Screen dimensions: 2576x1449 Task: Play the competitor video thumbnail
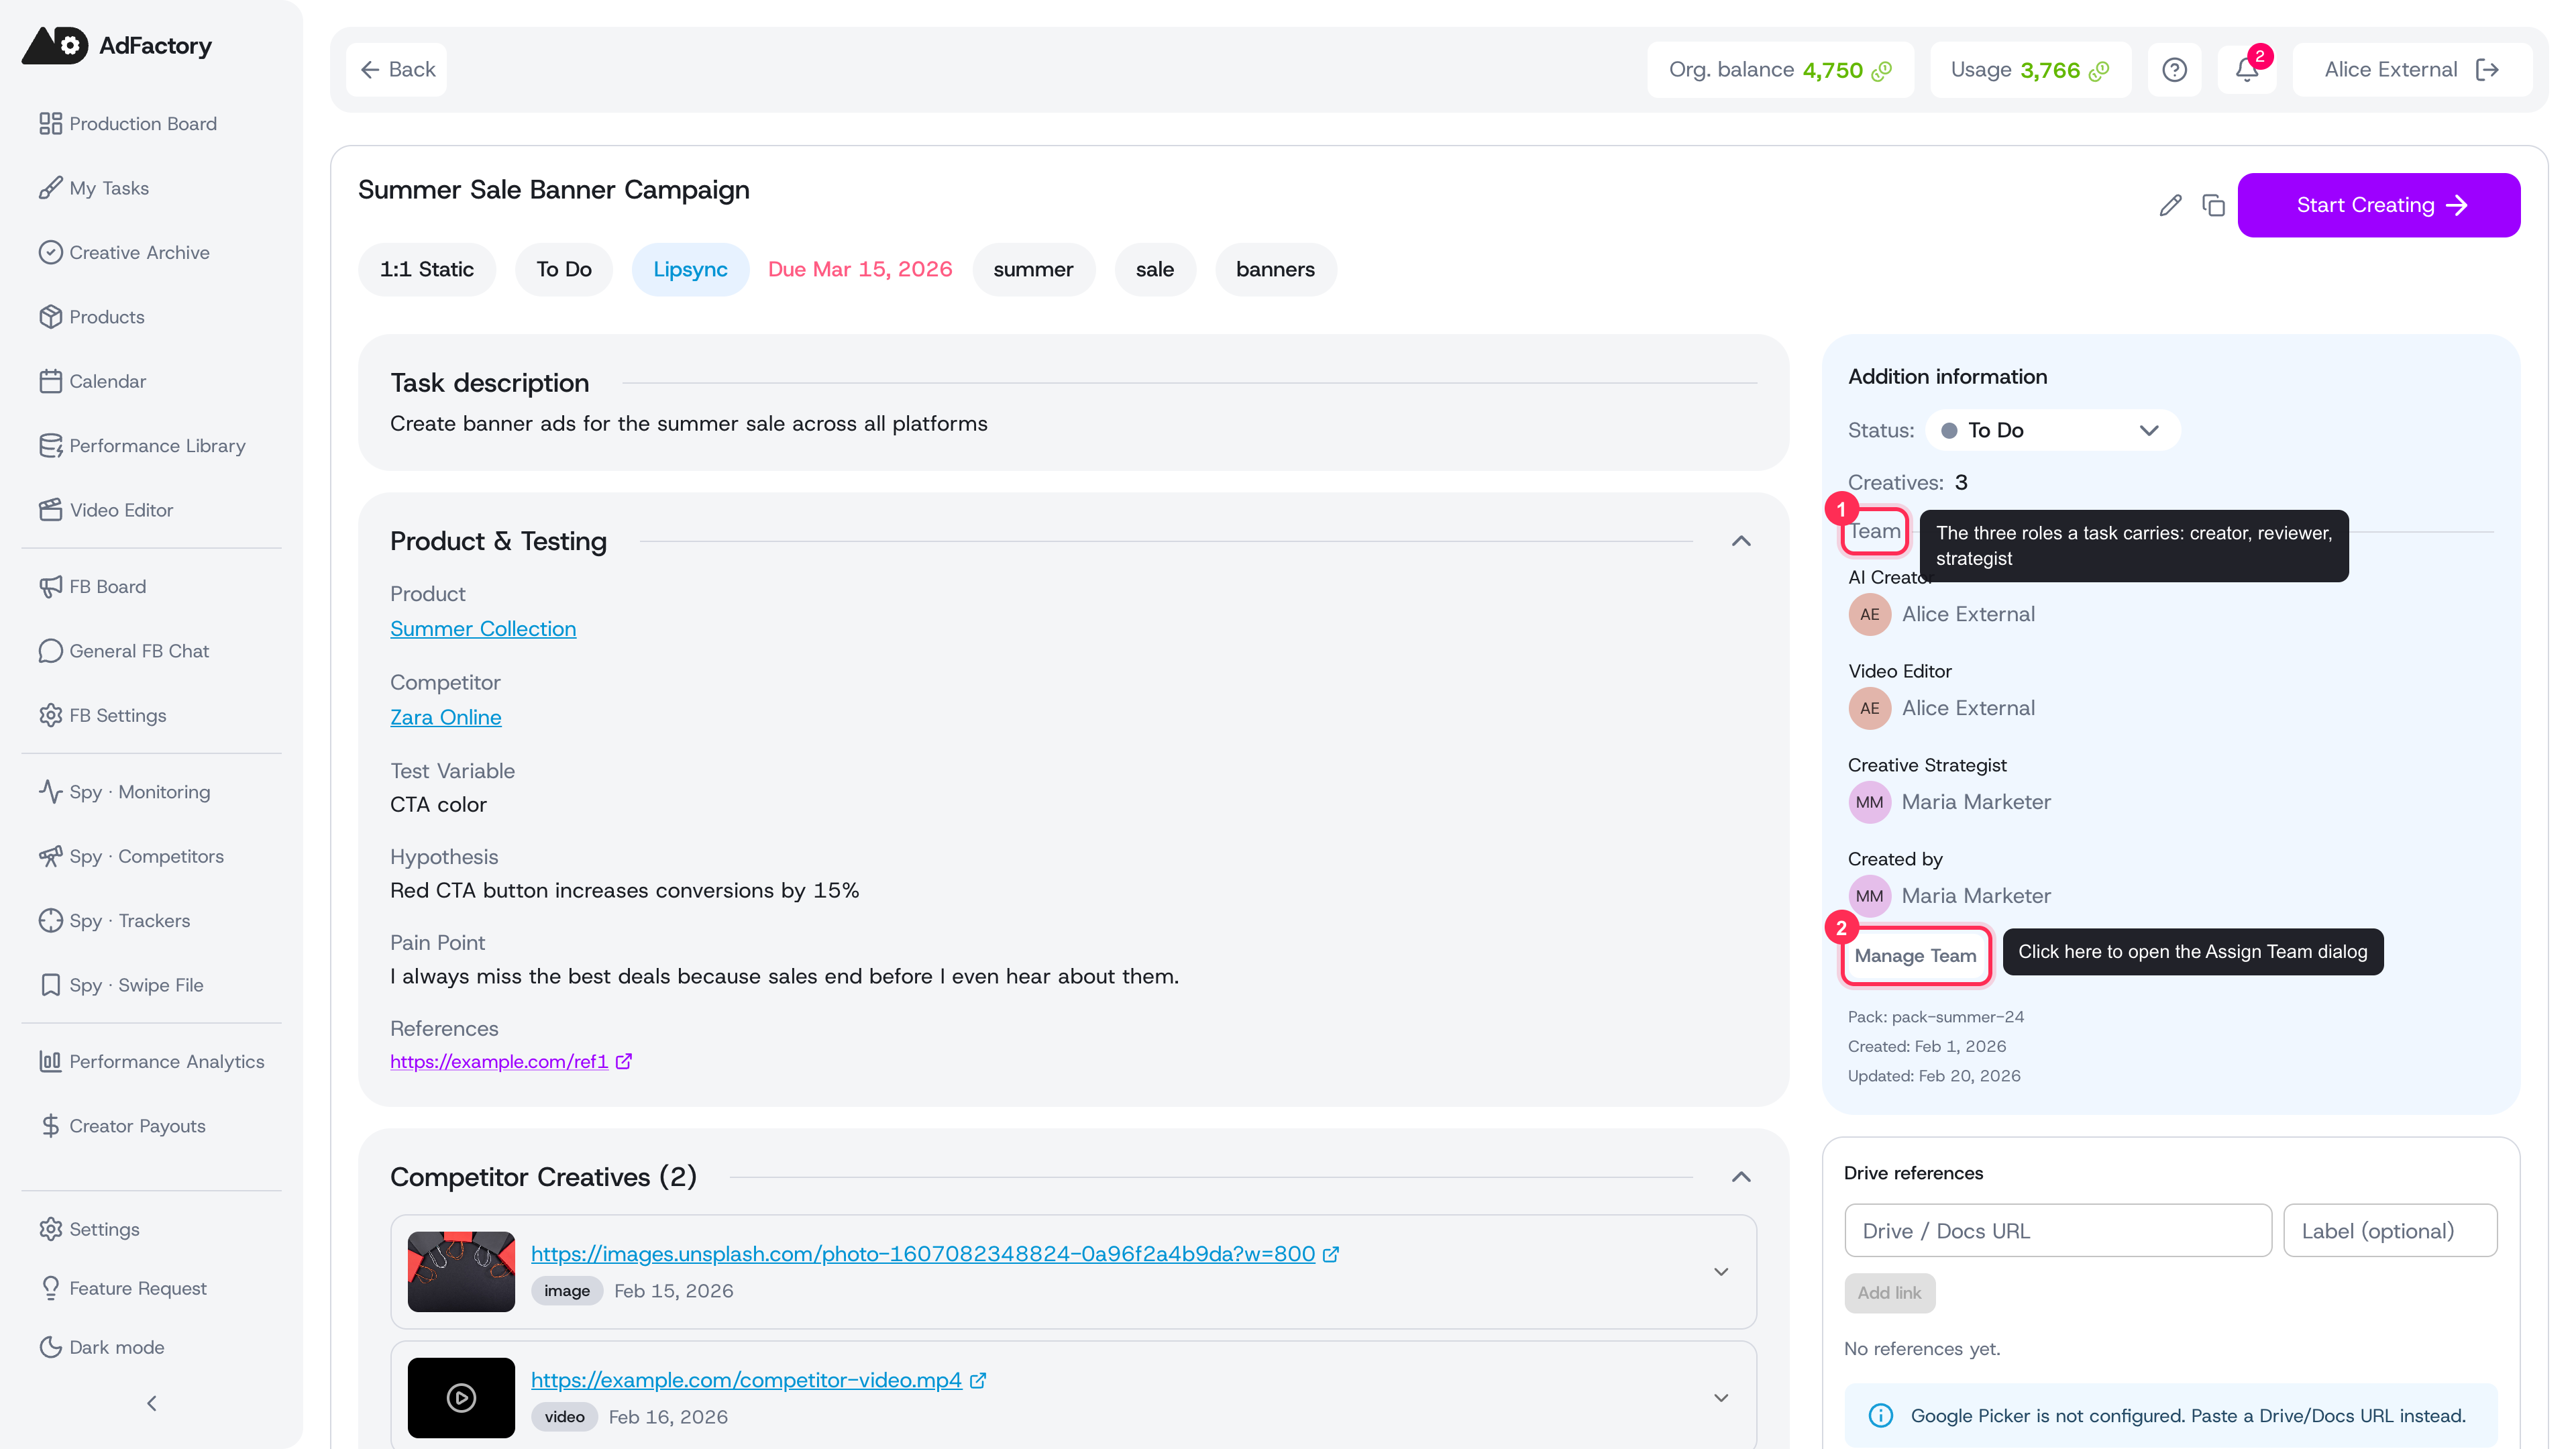[461, 1397]
